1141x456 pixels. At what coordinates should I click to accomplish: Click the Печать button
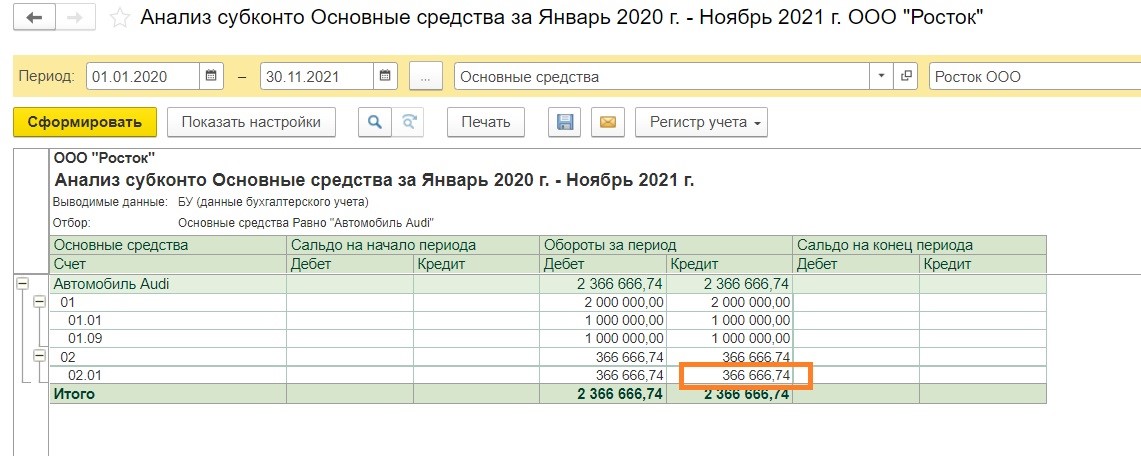coord(485,122)
